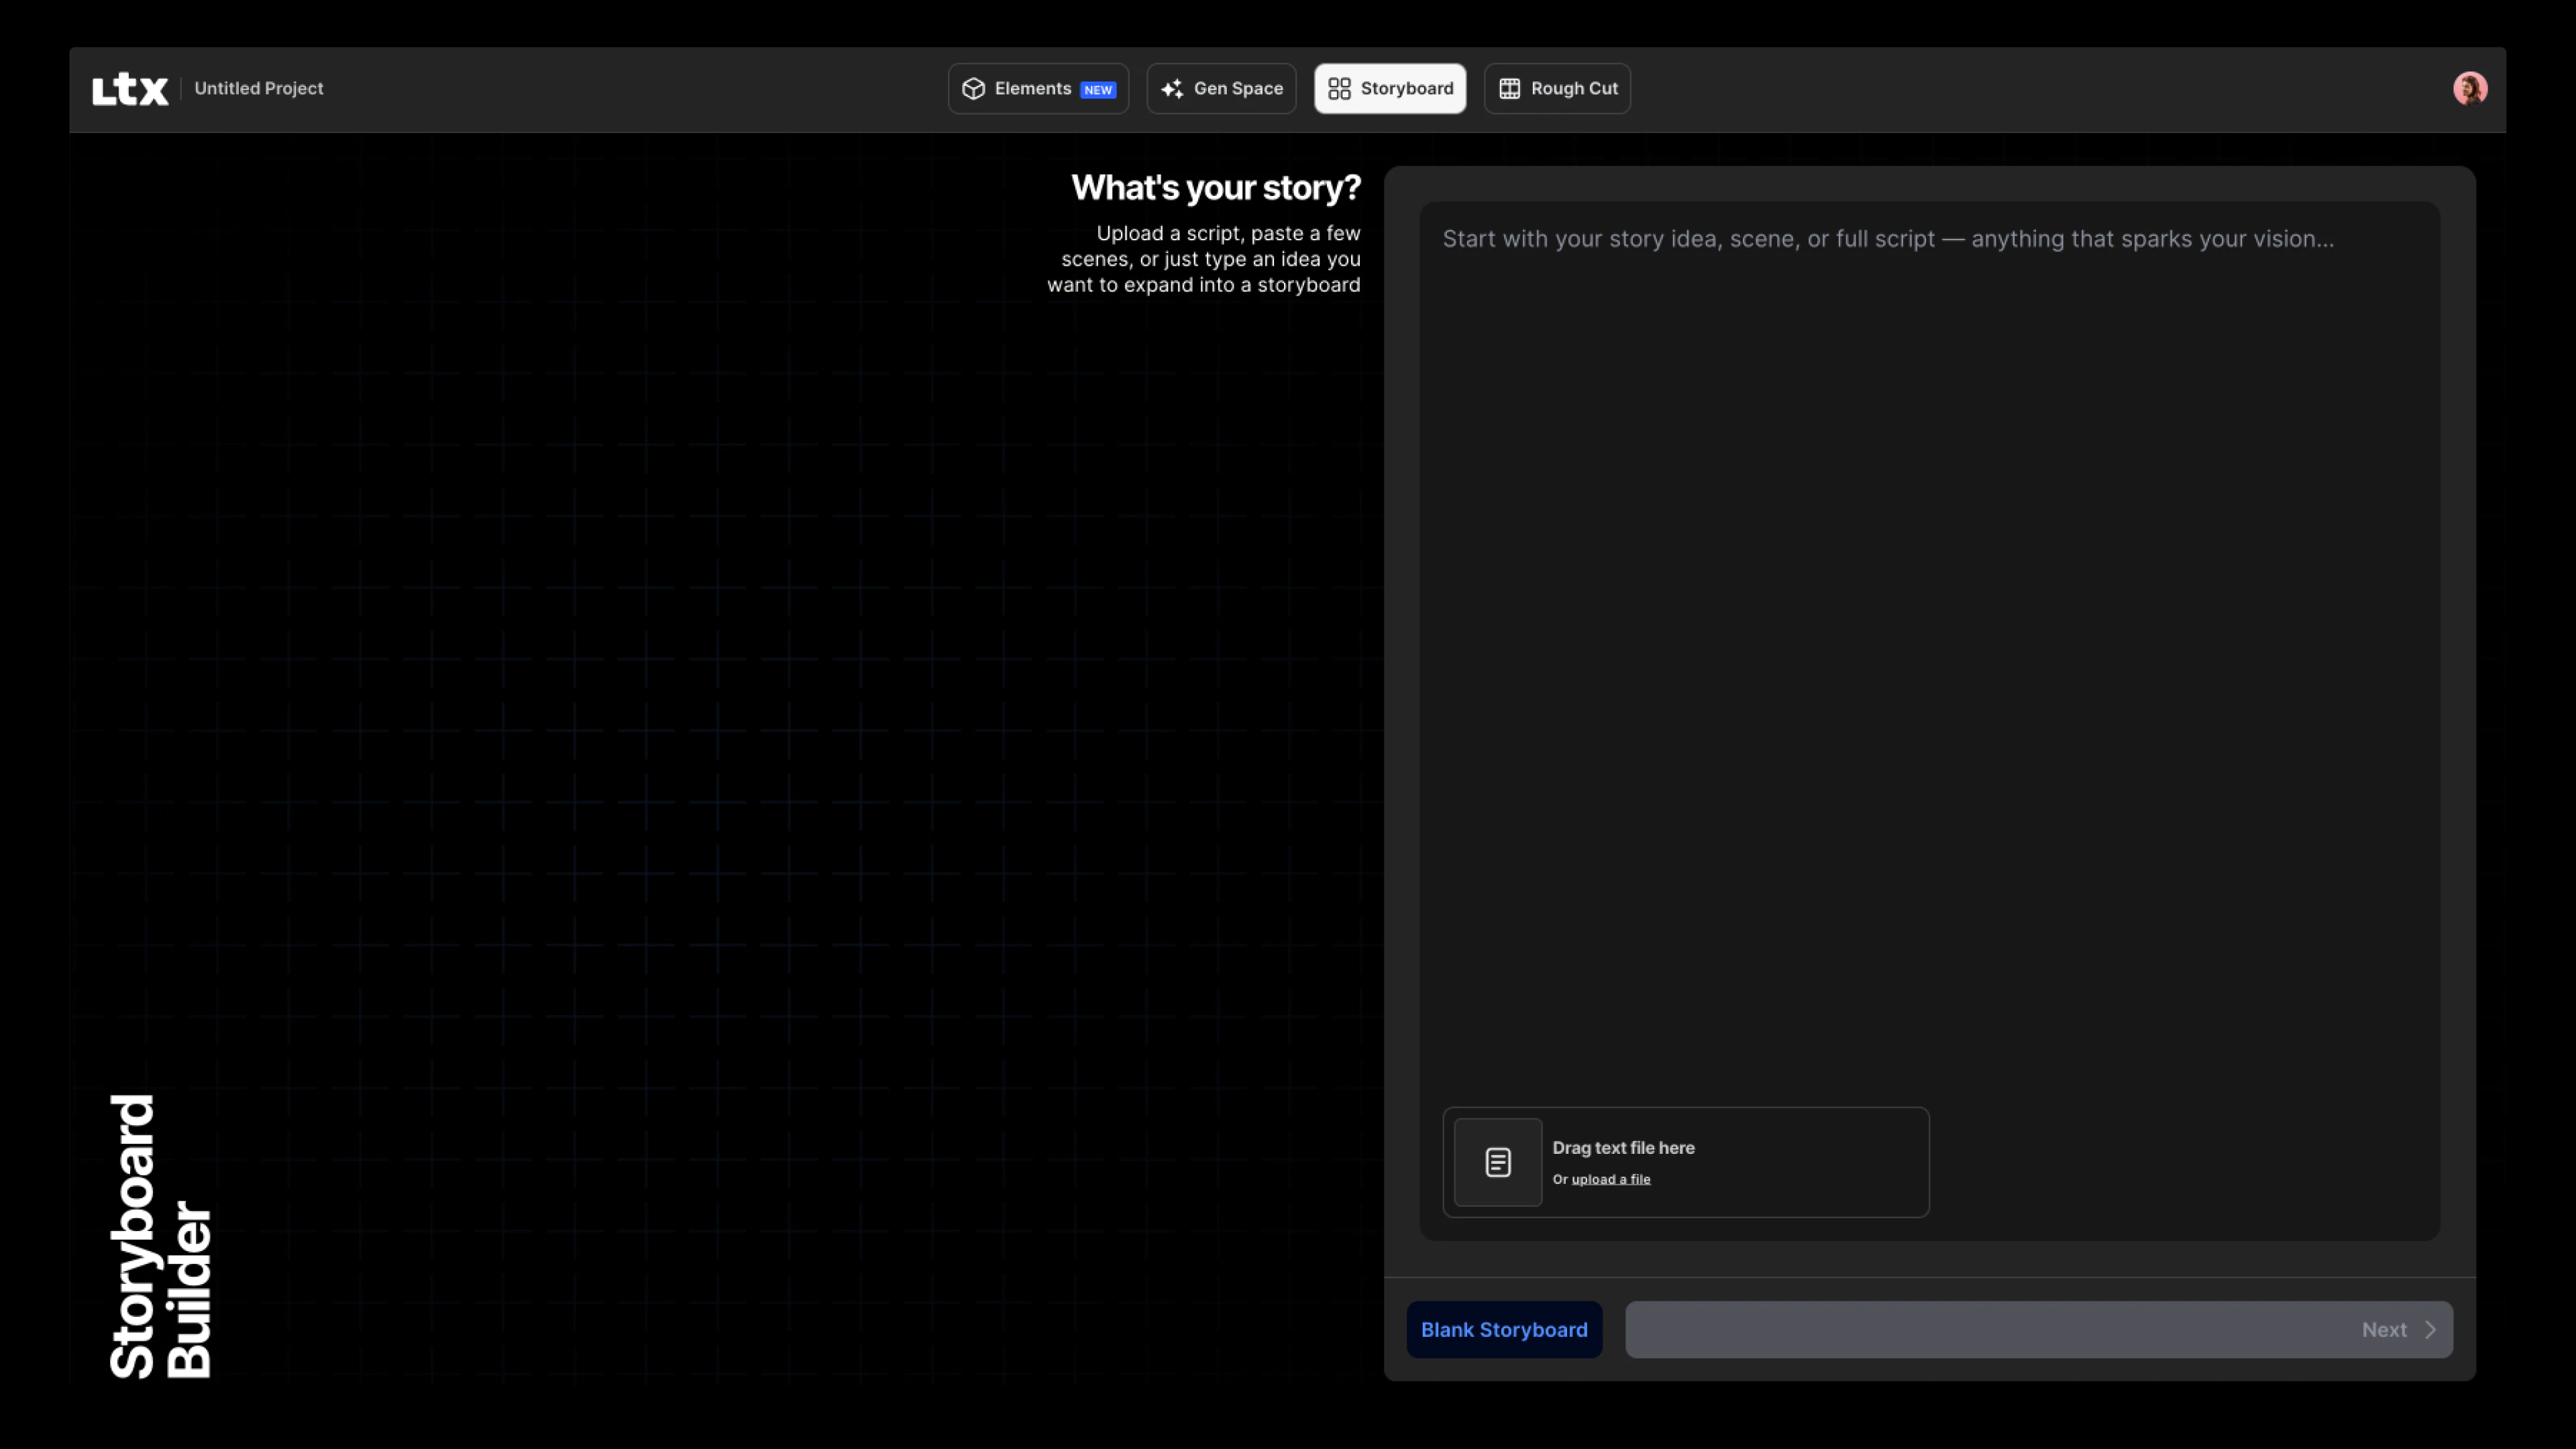Go to the Rough Cut tab
Viewport: 2576px width, 1449px height.
click(x=1573, y=89)
